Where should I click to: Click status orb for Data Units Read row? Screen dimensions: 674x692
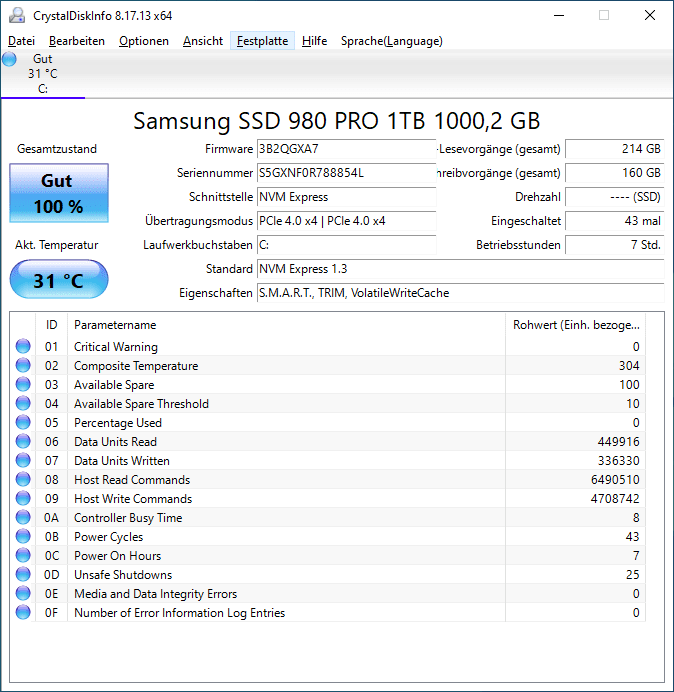click(x=23, y=441)
